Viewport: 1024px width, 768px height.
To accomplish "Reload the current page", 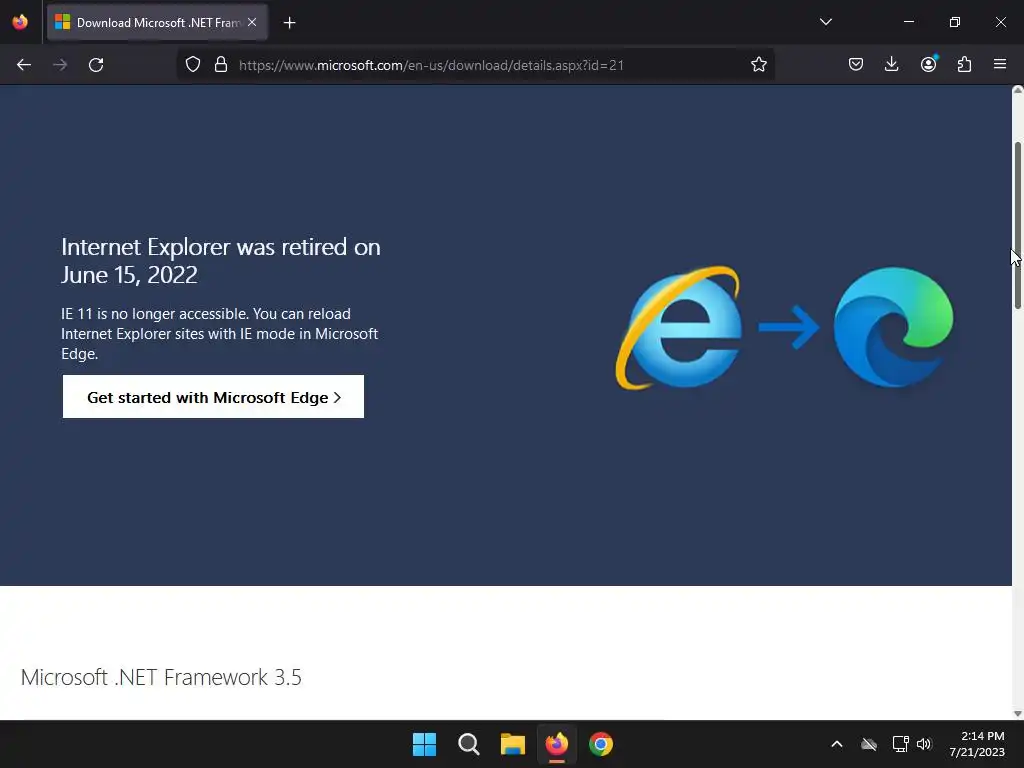I will pyautogui.click(x=96, y=65).
